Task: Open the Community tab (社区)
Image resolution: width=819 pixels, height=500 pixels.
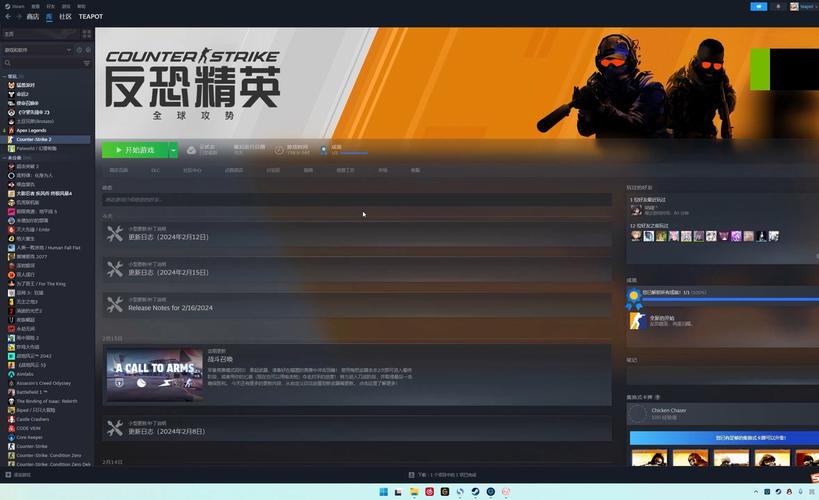Action: coord(65,16)
